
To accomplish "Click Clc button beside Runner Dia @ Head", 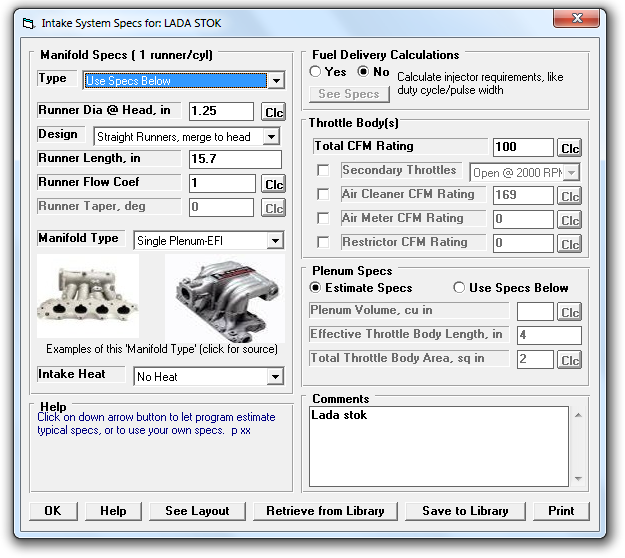I will [273, 112].
